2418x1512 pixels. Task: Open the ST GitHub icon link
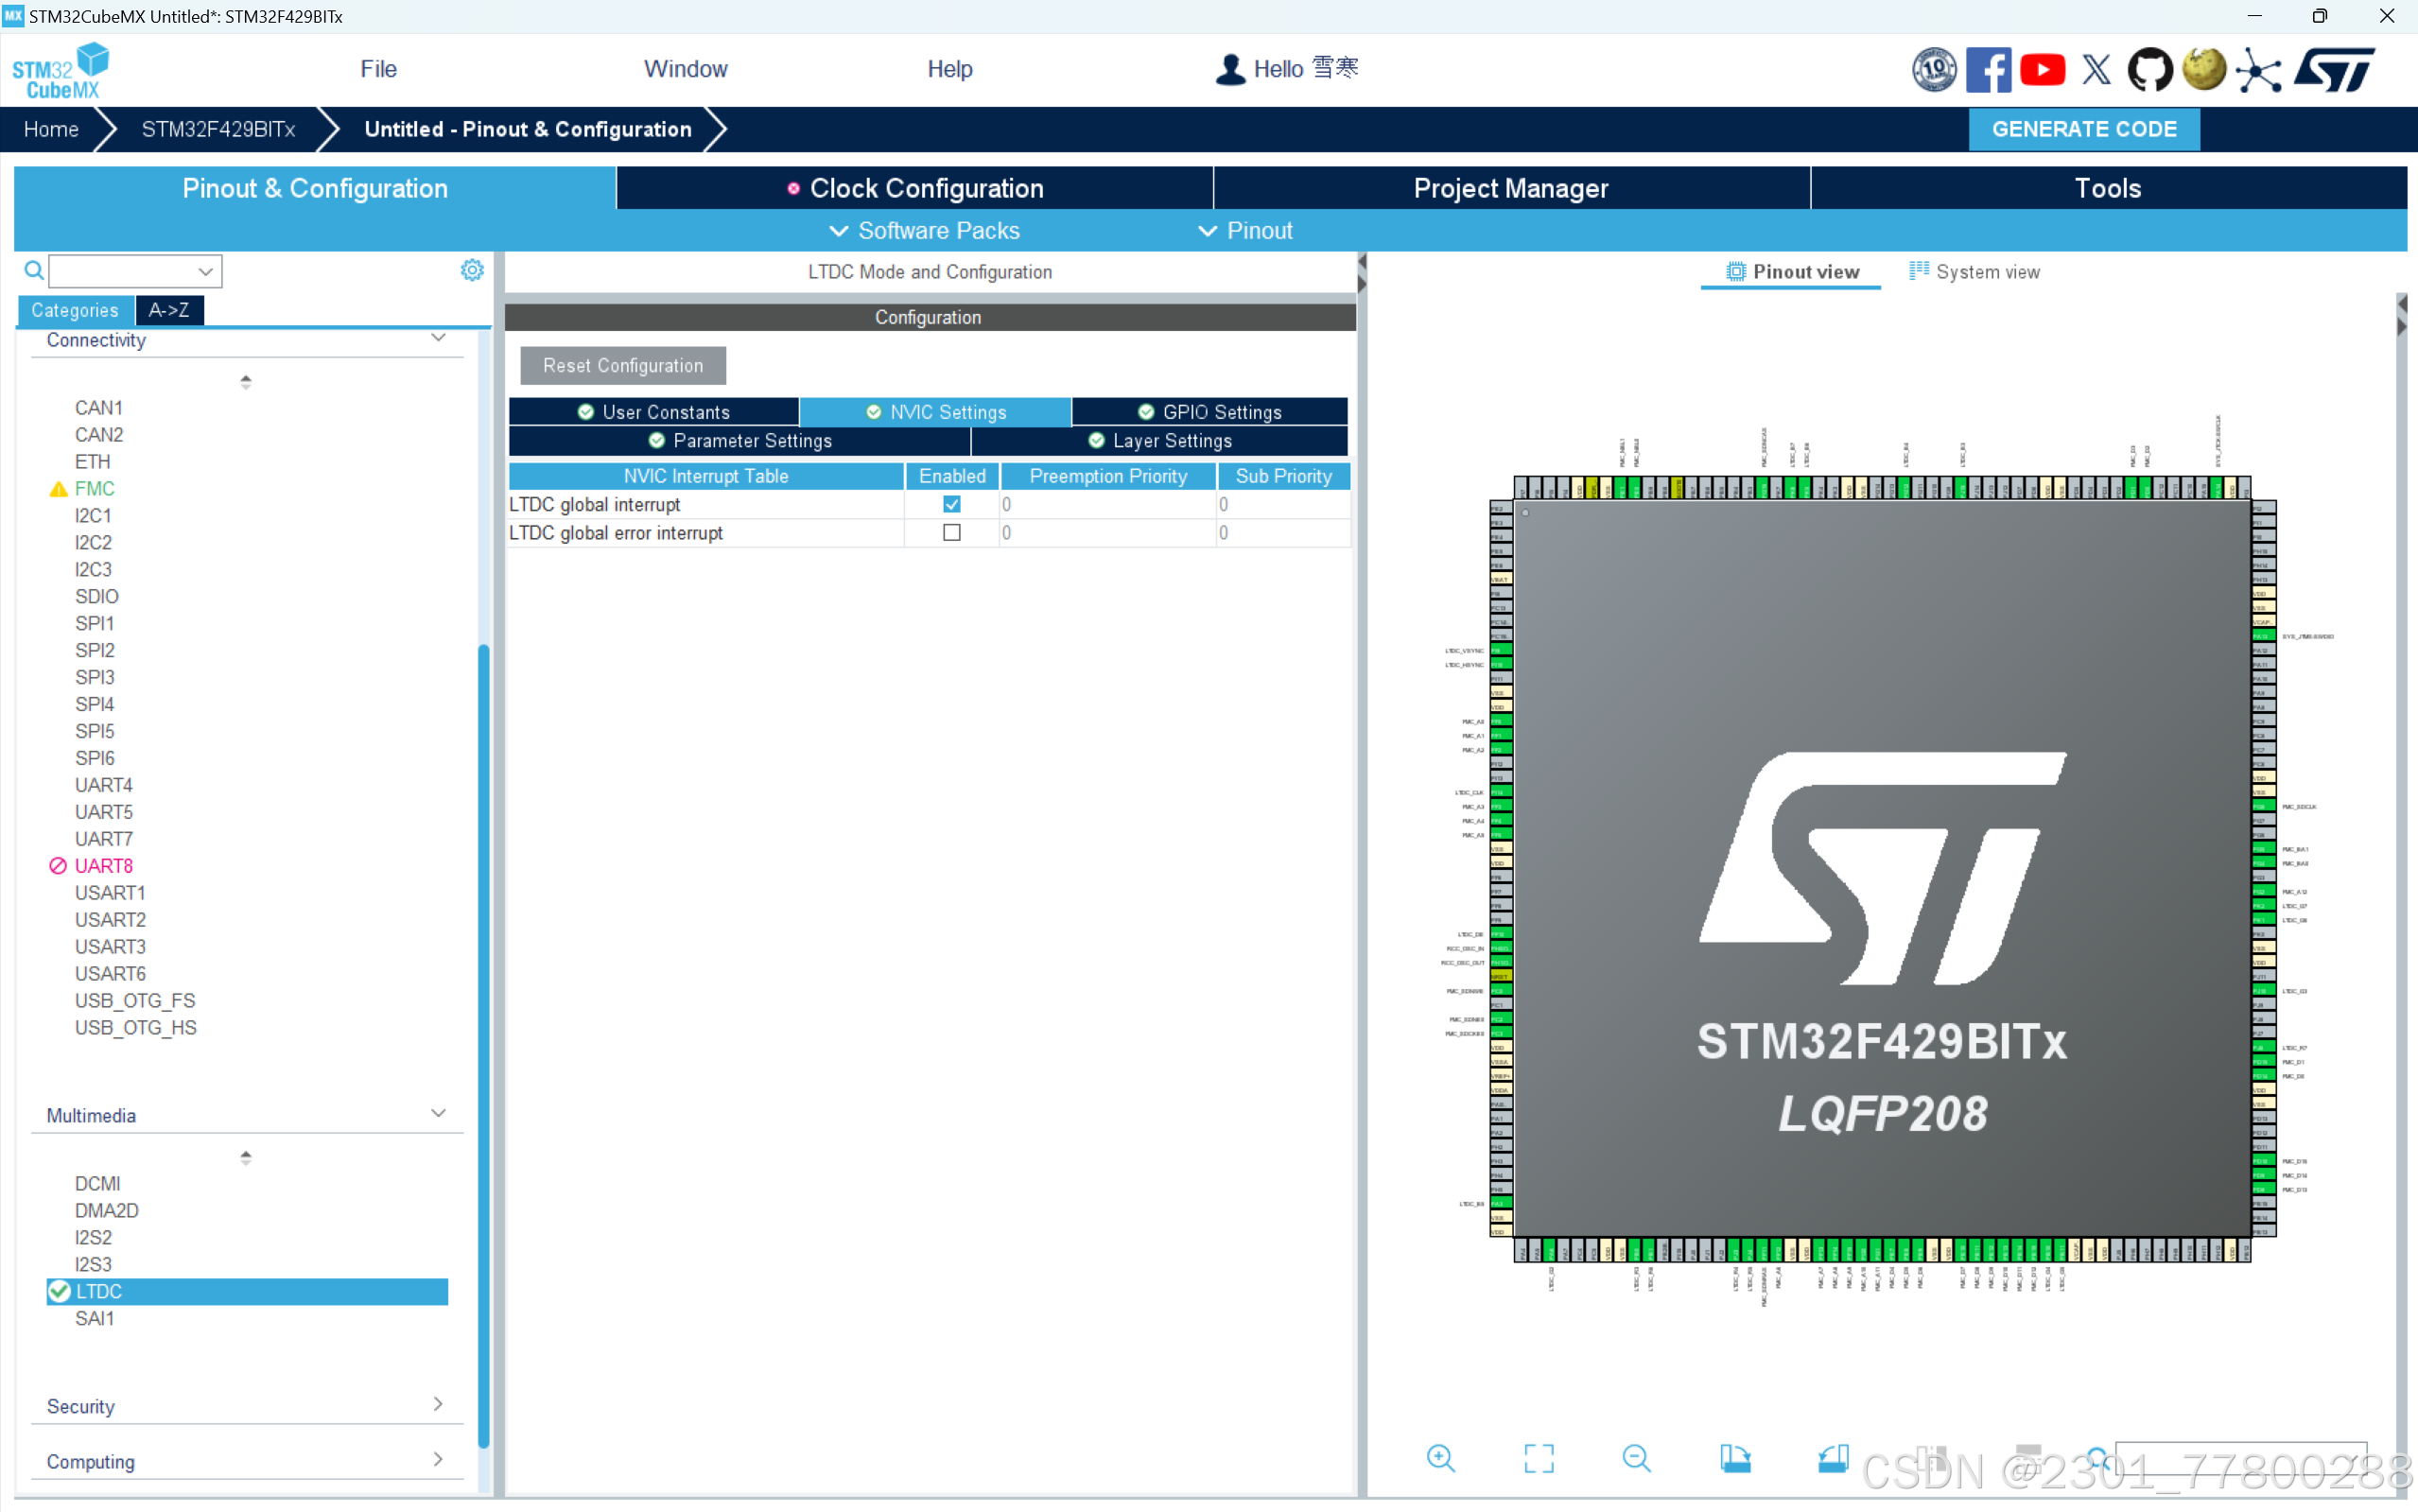click(2149, 69)
